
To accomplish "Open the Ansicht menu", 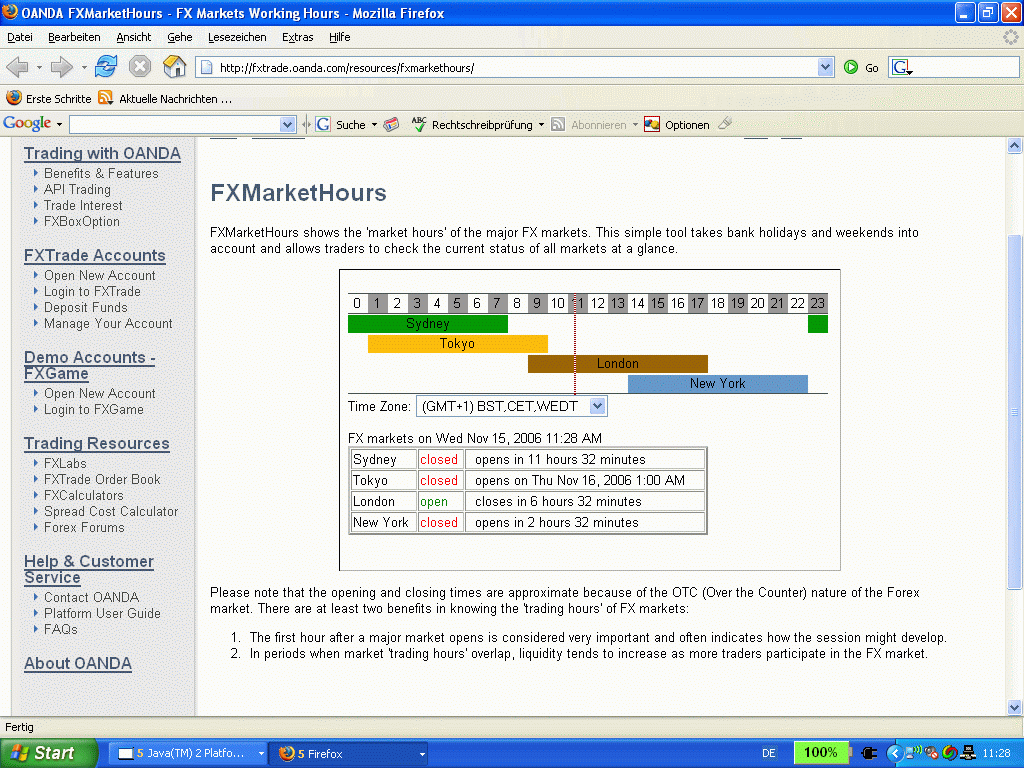I will (x=133, y=37).
